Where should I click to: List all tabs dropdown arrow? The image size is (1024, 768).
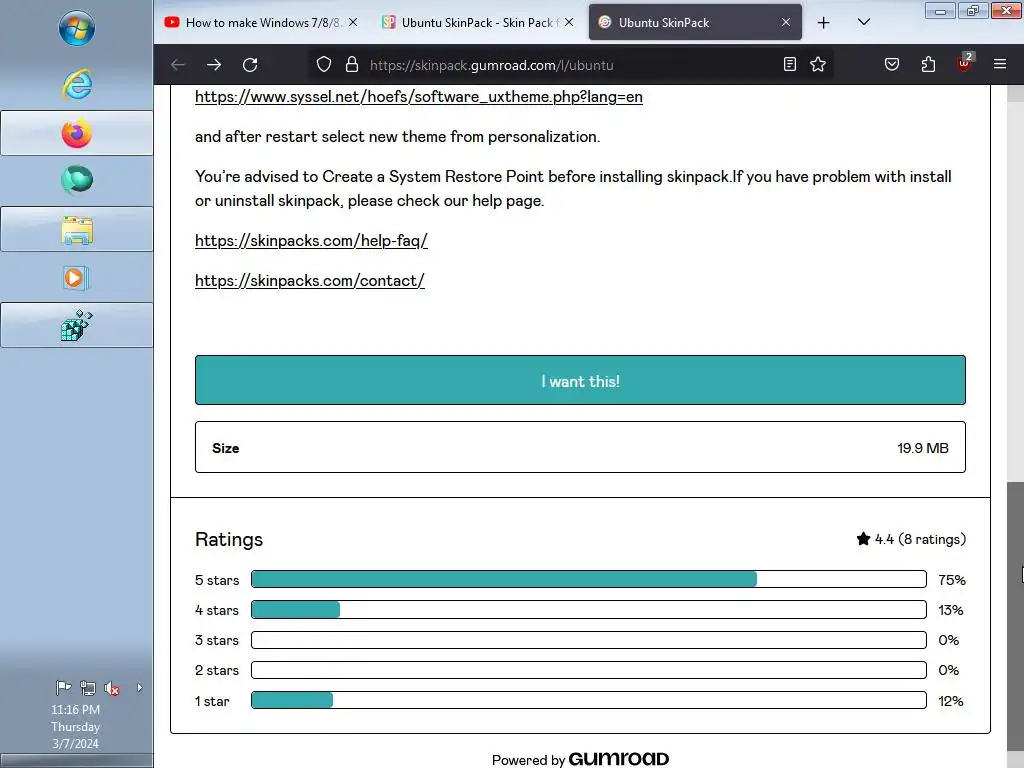tap(863, 22)
